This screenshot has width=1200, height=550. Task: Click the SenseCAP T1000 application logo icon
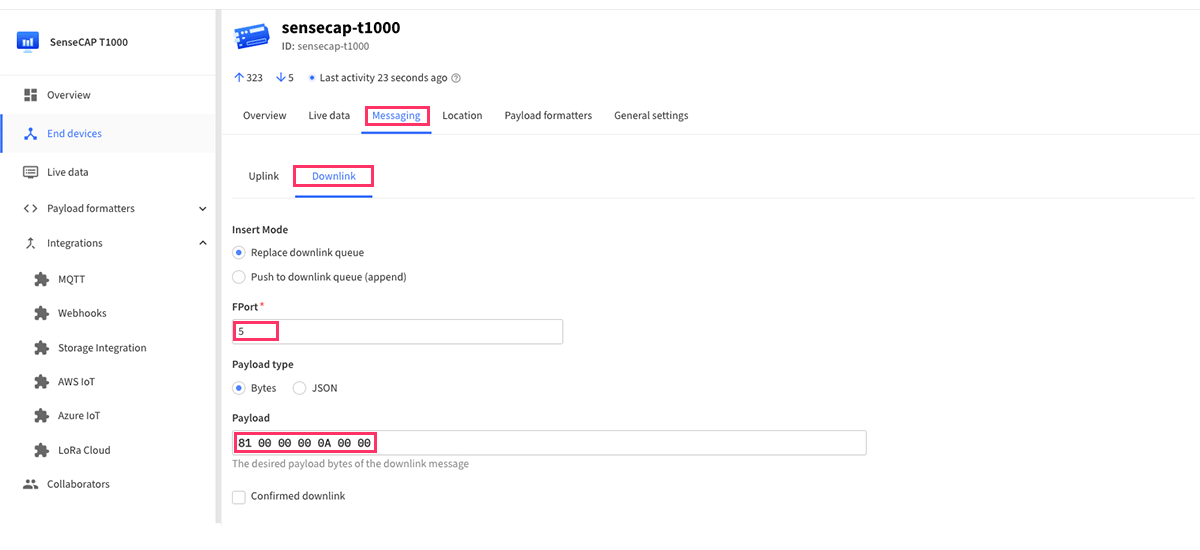tap(27, 42)
